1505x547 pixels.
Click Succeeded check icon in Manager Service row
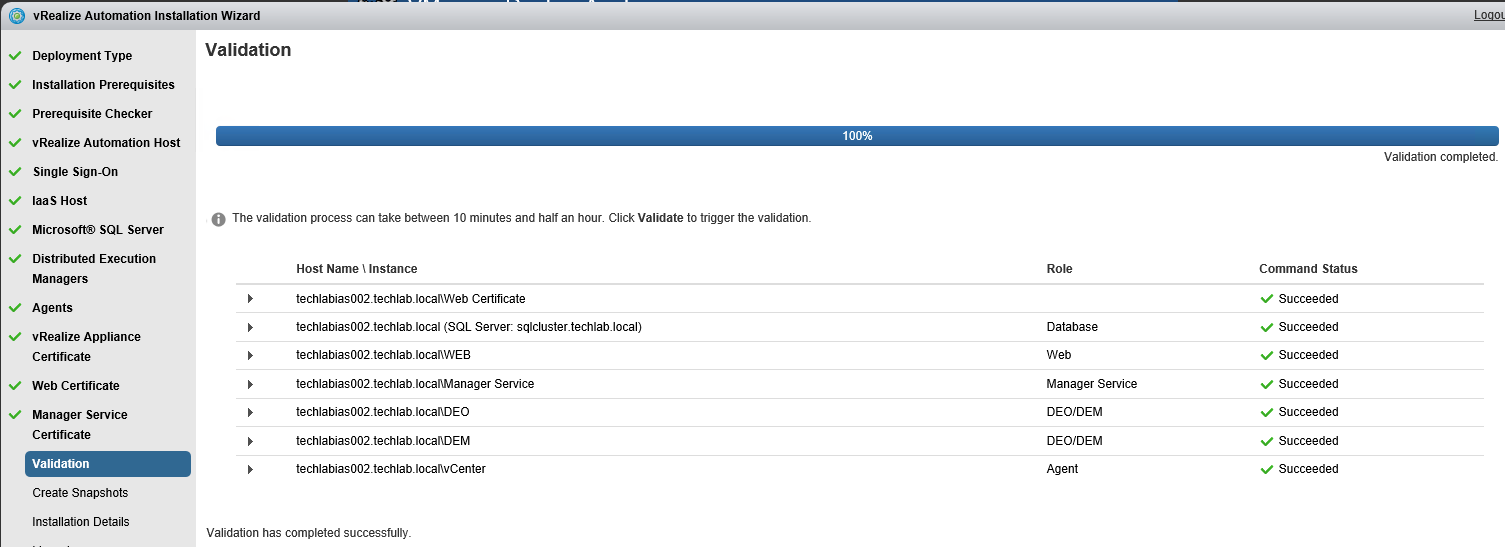[1267, 384]
